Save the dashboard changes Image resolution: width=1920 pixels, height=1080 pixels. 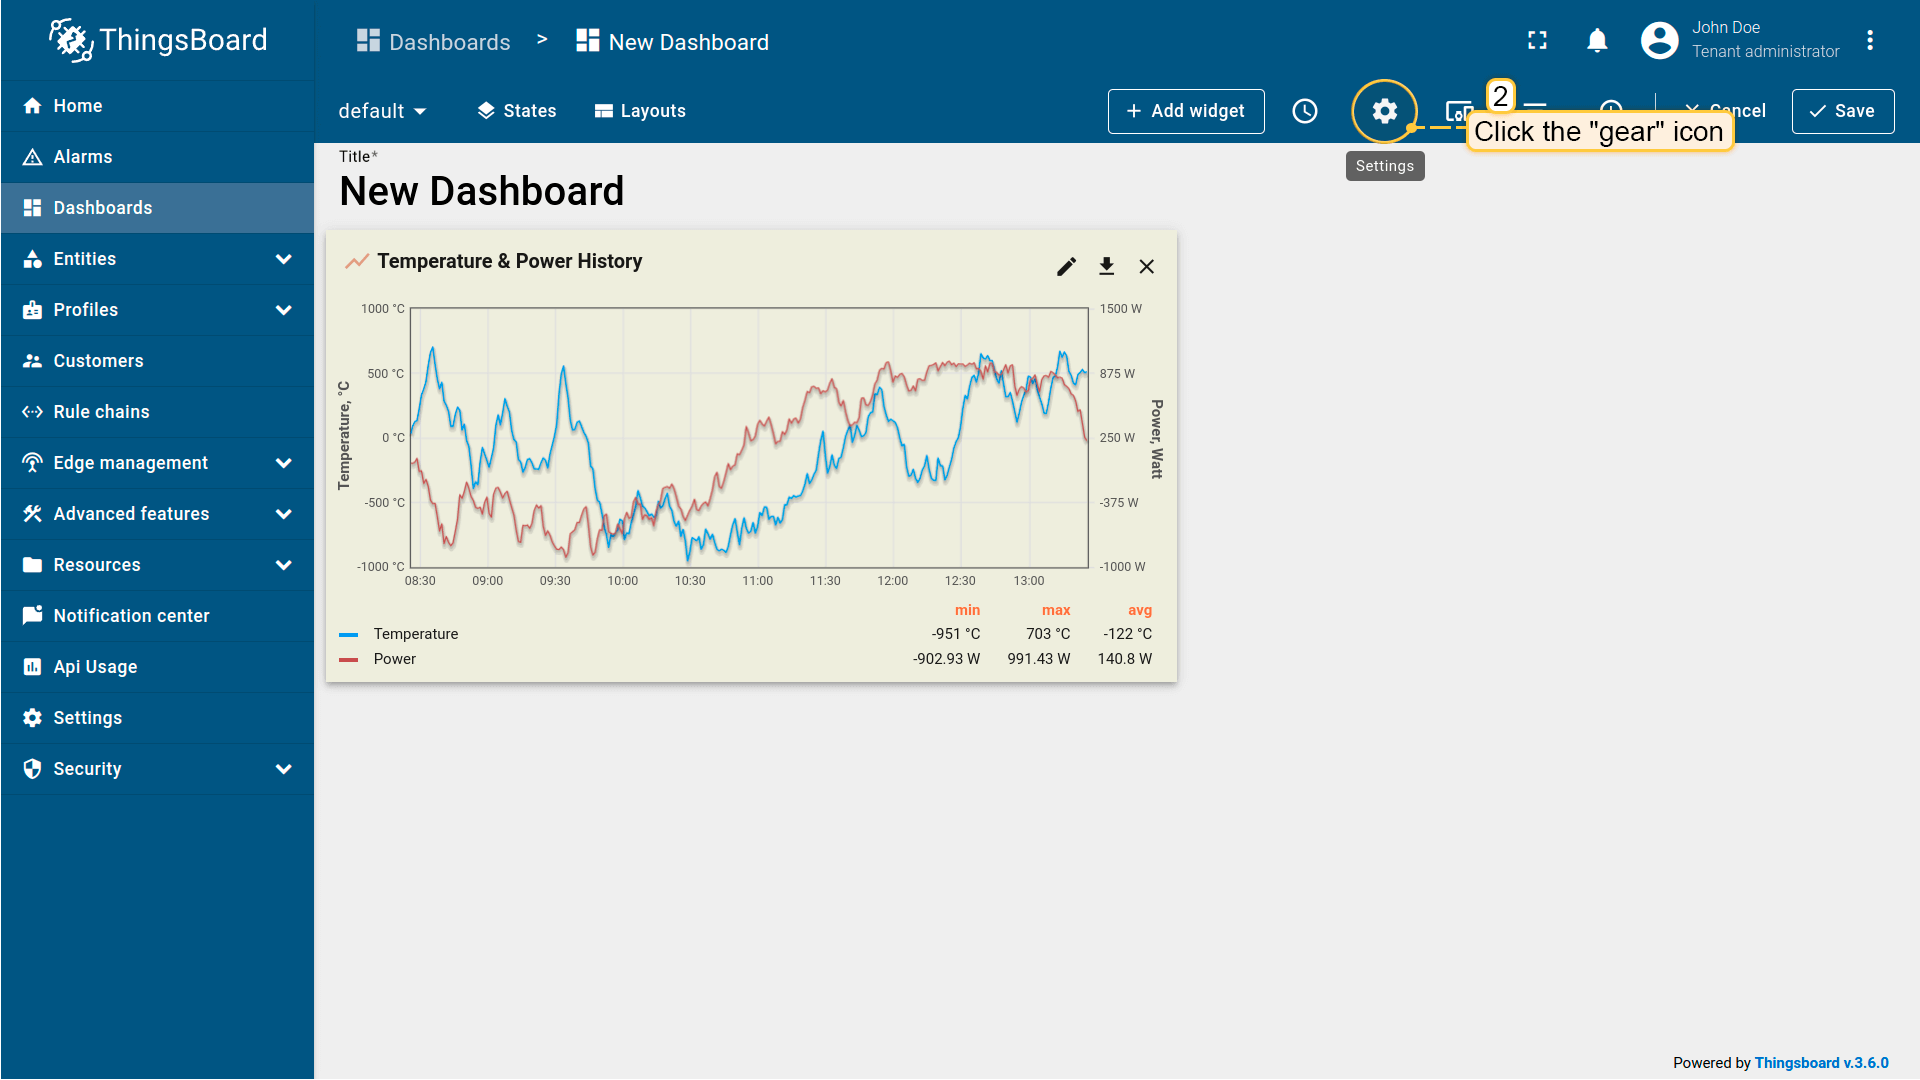coord(1842,111)
